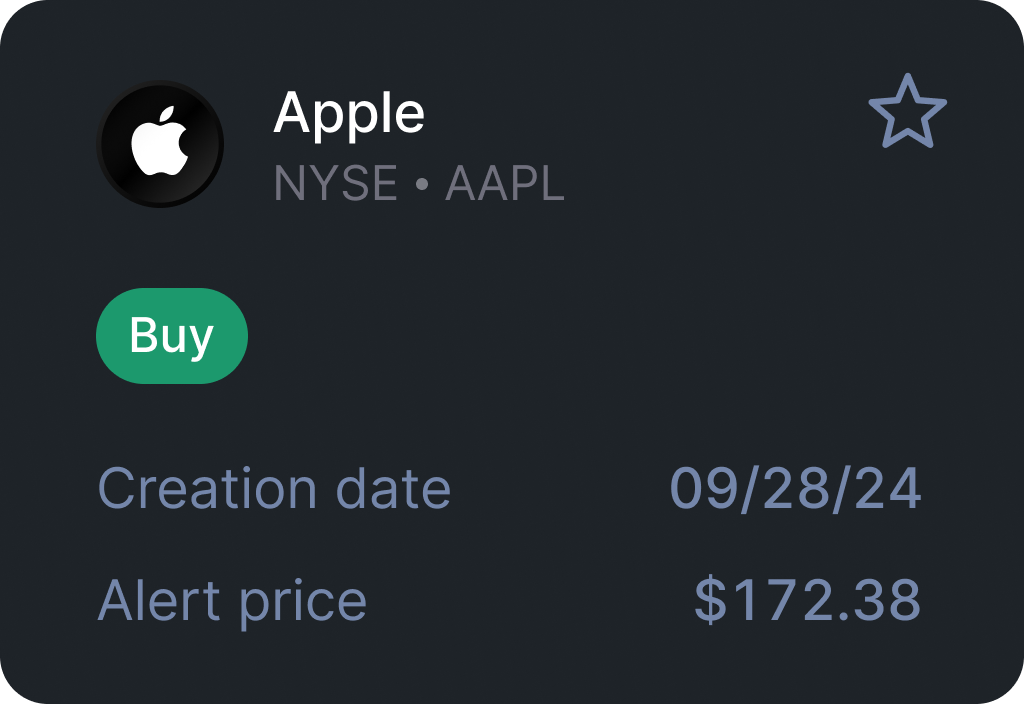
Task: Toggle the favorite star for Apple
Action: [907, 112]
